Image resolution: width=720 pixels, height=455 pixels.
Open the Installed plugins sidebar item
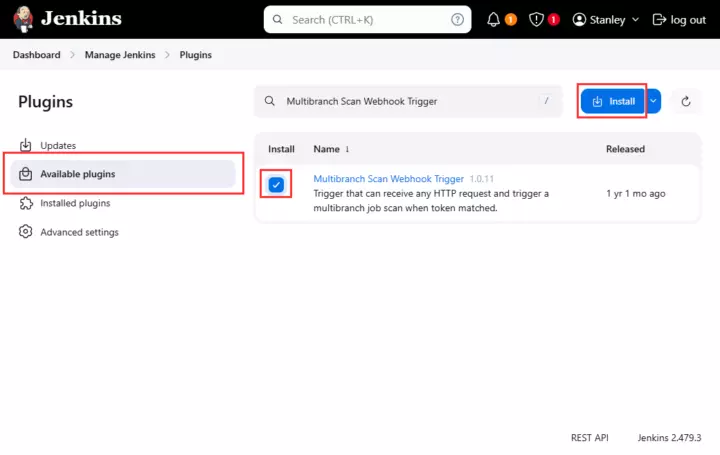pyautogui.click(x=123, y=203)
